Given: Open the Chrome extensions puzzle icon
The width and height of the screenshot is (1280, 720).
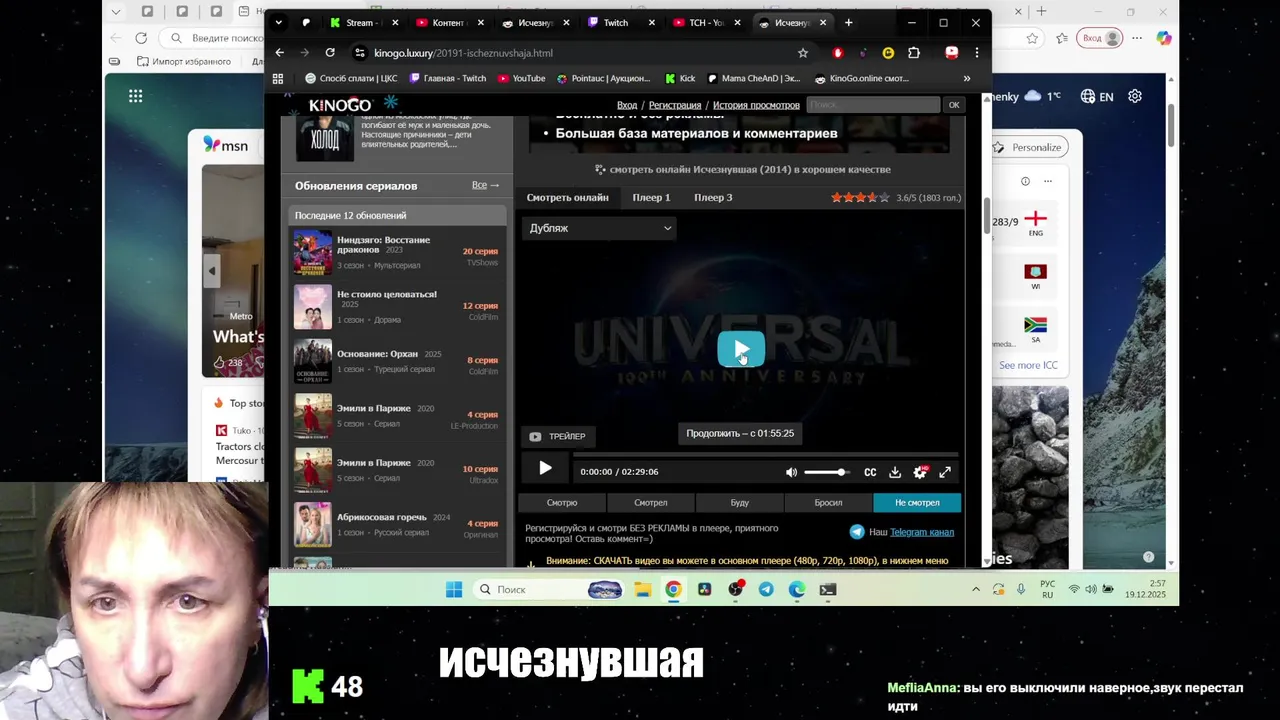Looking at the screenshot, I should (x=914, y=53).
